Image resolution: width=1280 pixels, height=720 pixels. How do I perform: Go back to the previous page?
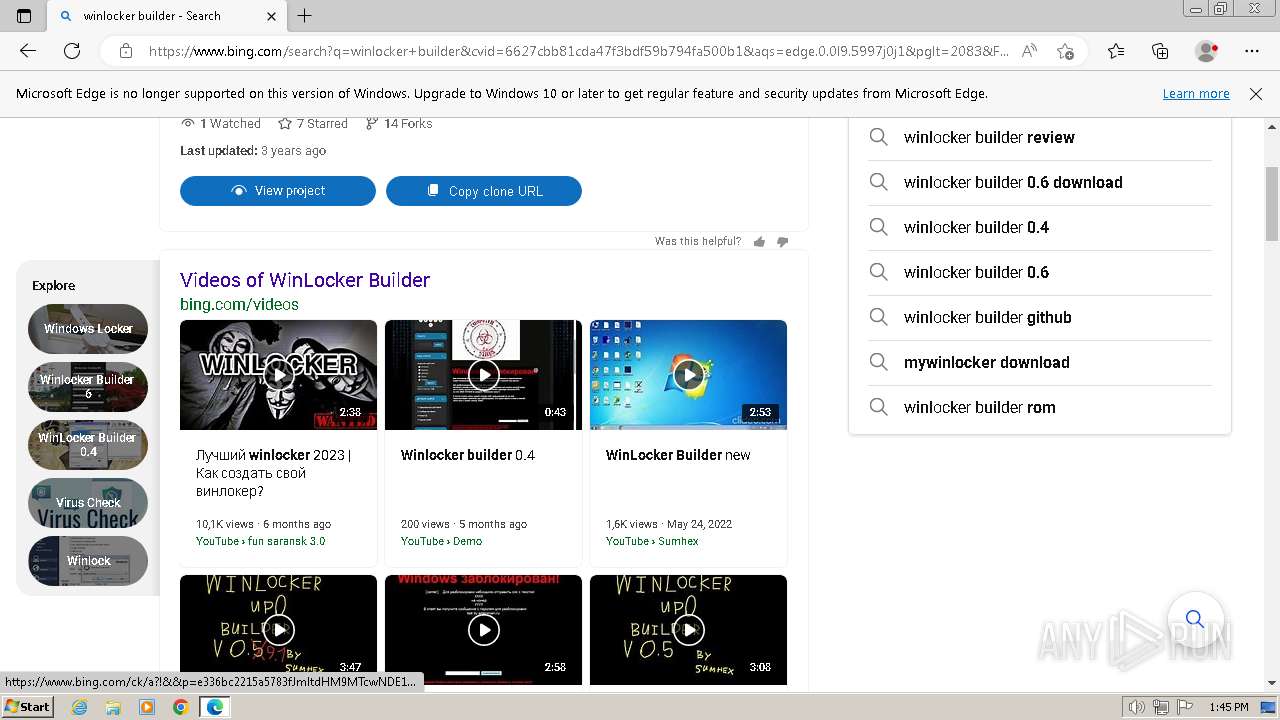pos(28,51)
